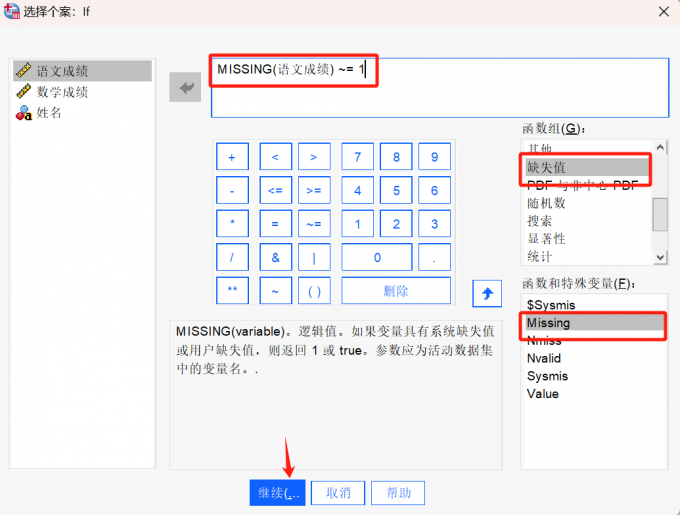Select 姓名 string variable
The width and height of the screenshot is (680, 515).
pyautogui.click(x=82, y=113)
